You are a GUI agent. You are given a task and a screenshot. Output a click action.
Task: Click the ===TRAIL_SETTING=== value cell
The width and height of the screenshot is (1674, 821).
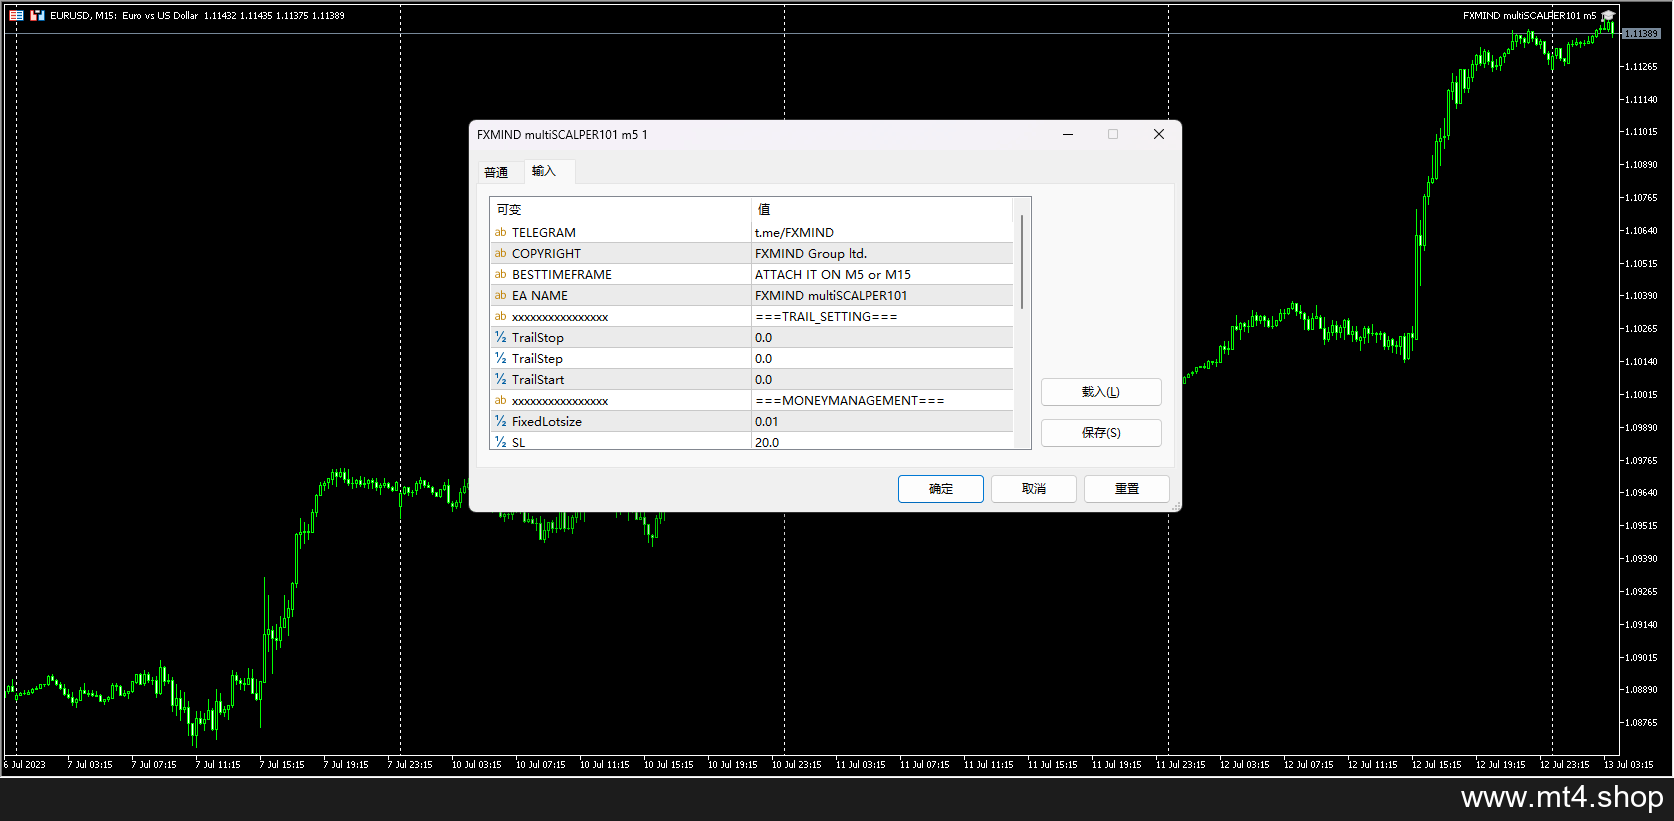click(x=882, y=316)
